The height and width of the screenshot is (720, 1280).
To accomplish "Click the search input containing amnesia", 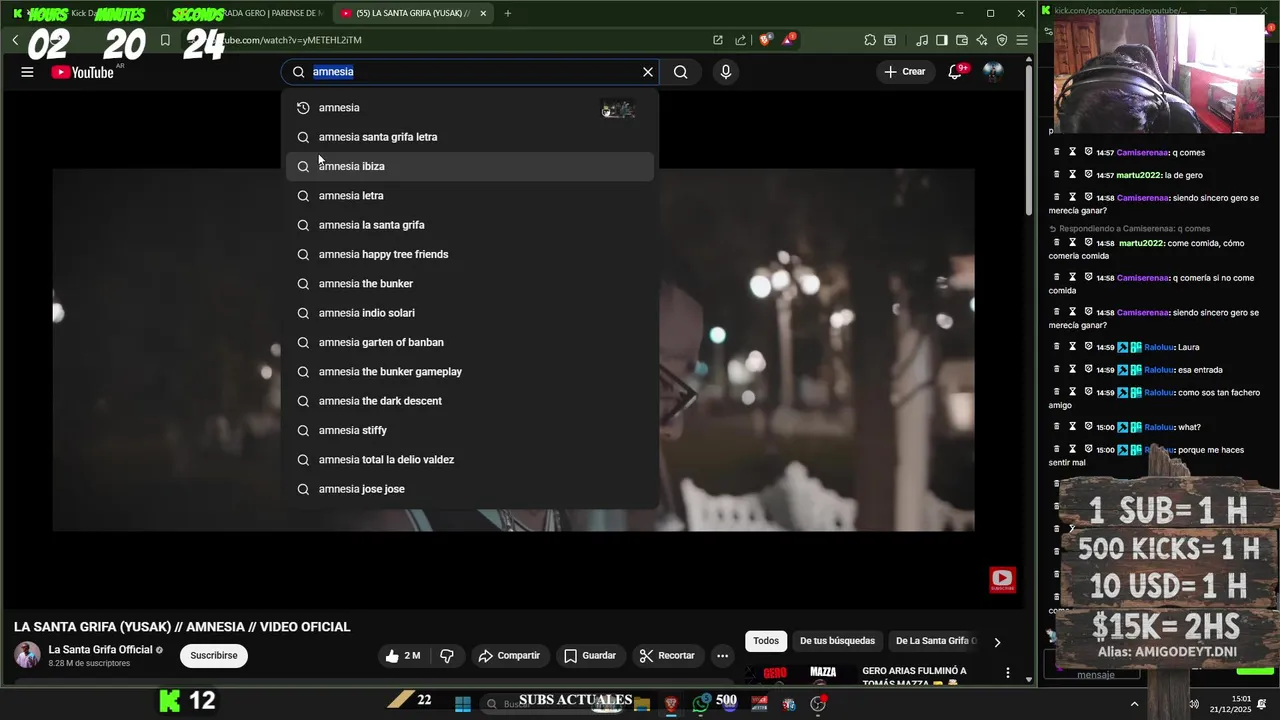I will point(470,72).
